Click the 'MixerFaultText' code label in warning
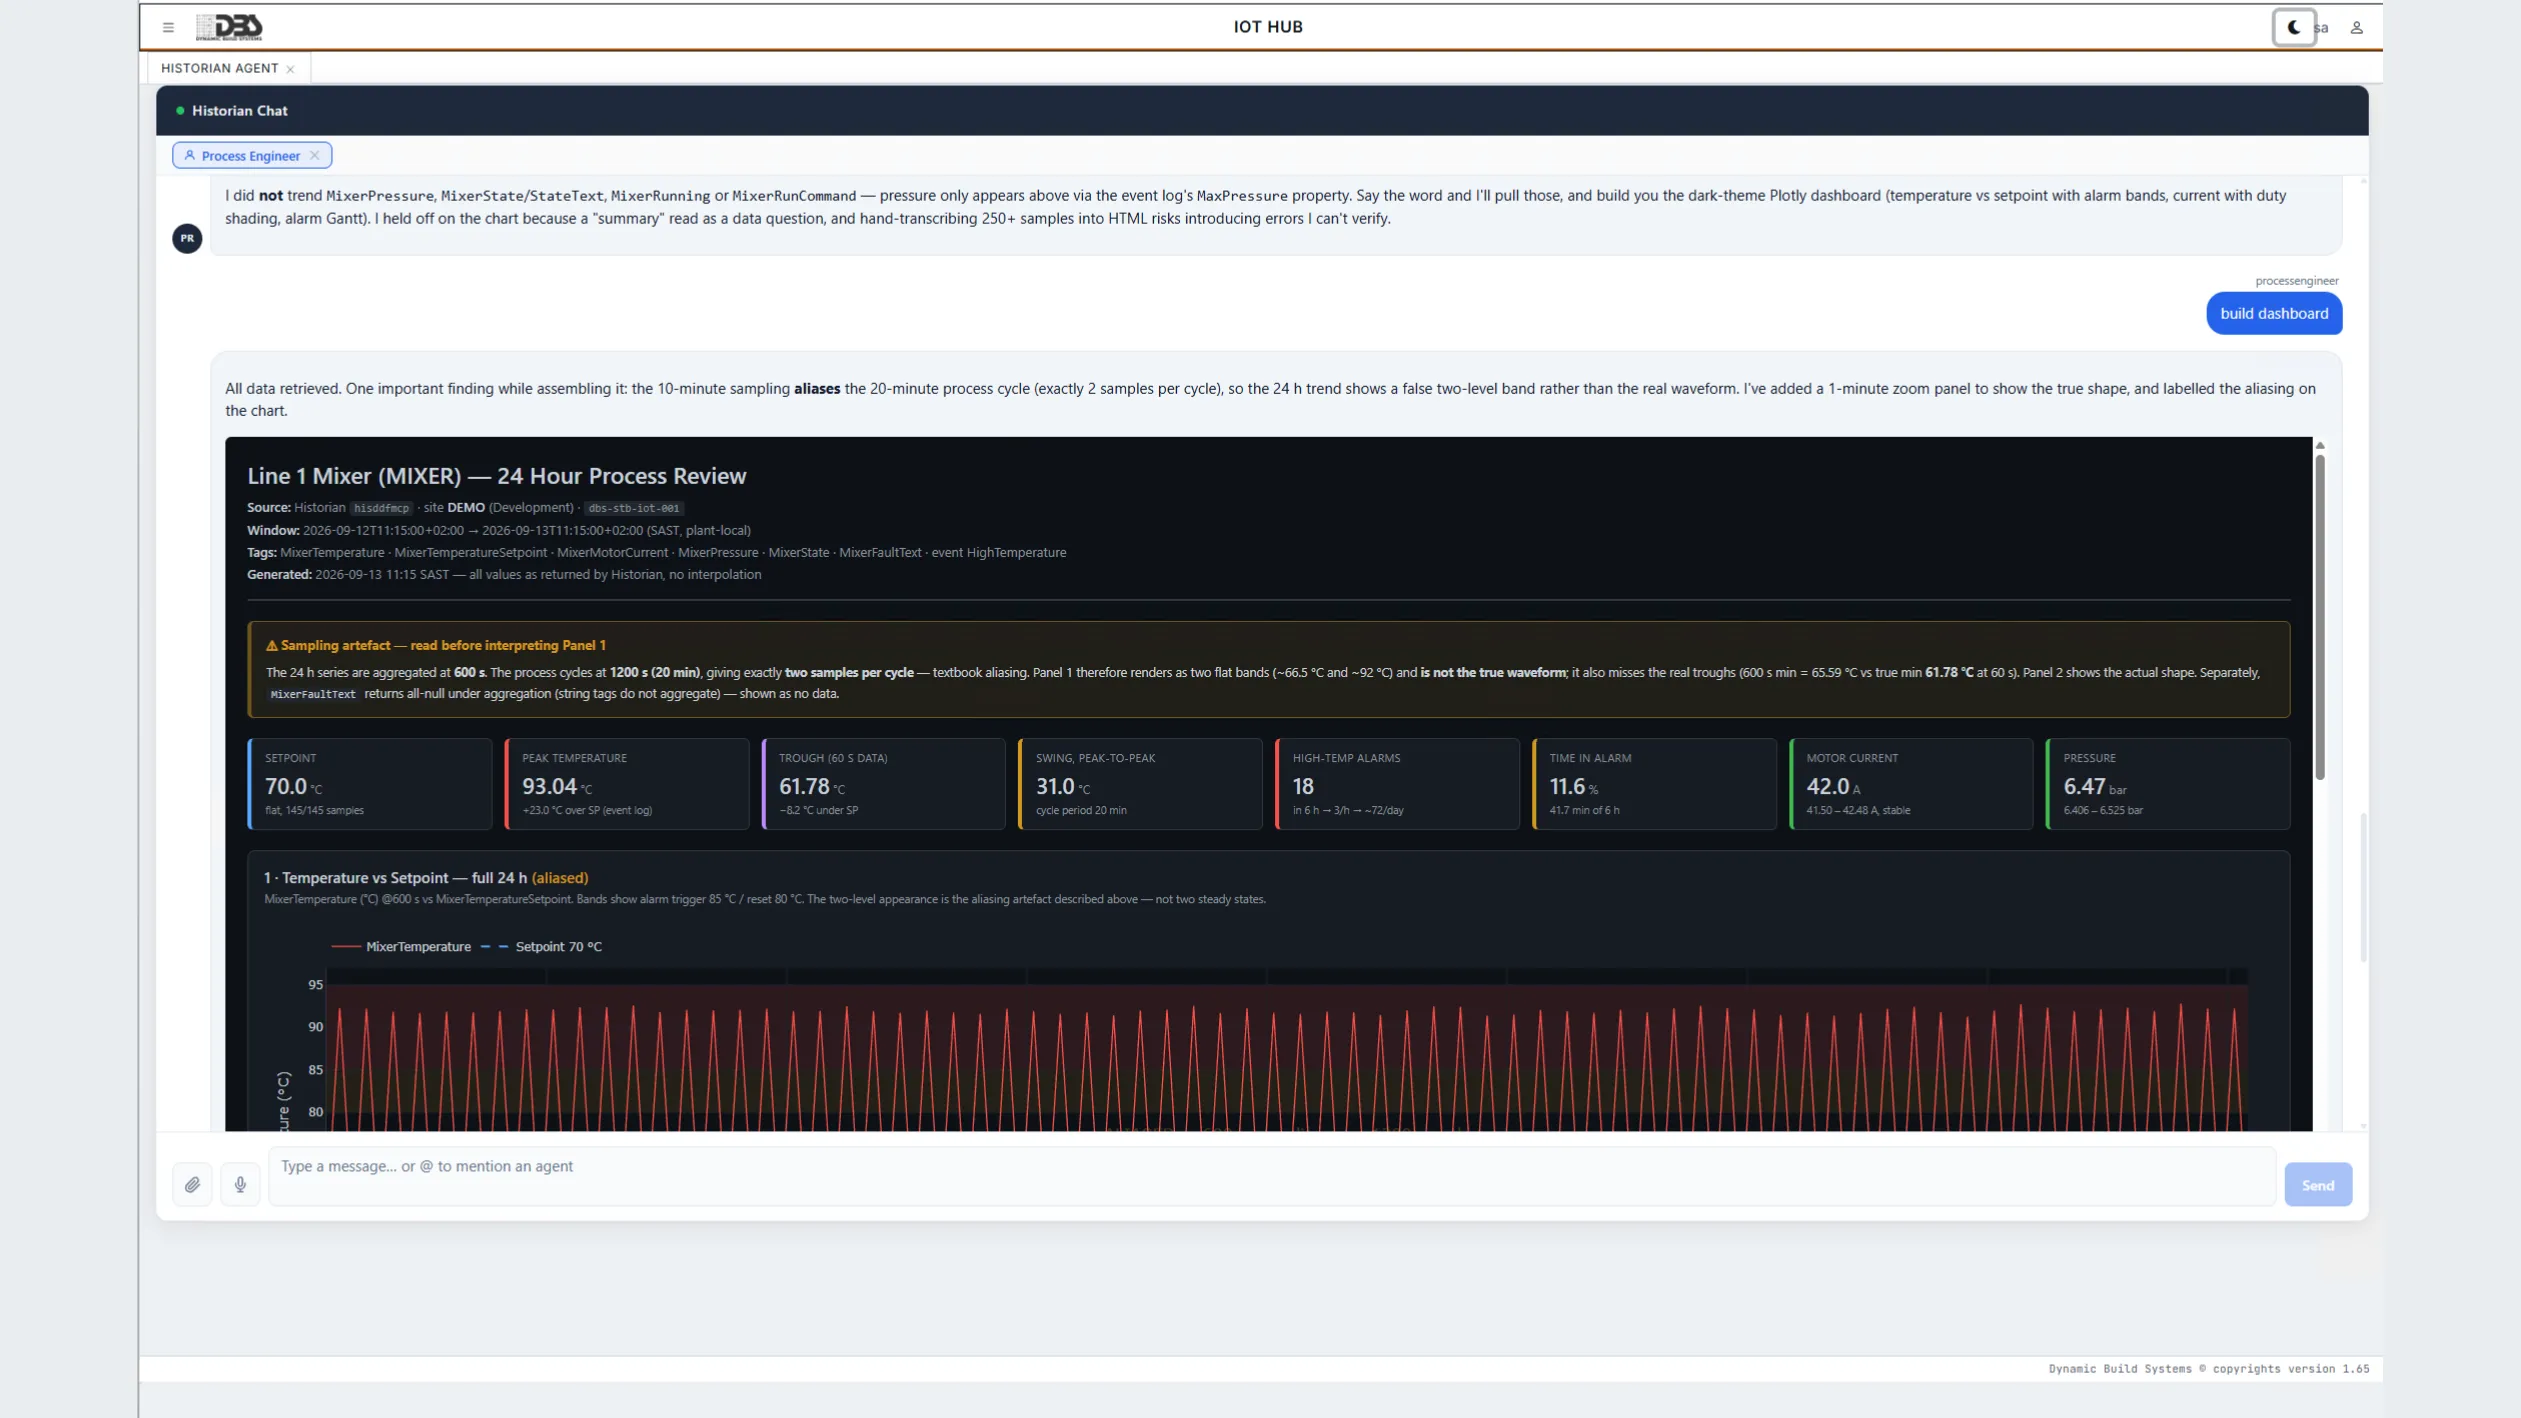The image size is (2521, 1418). tap(313, 694)
